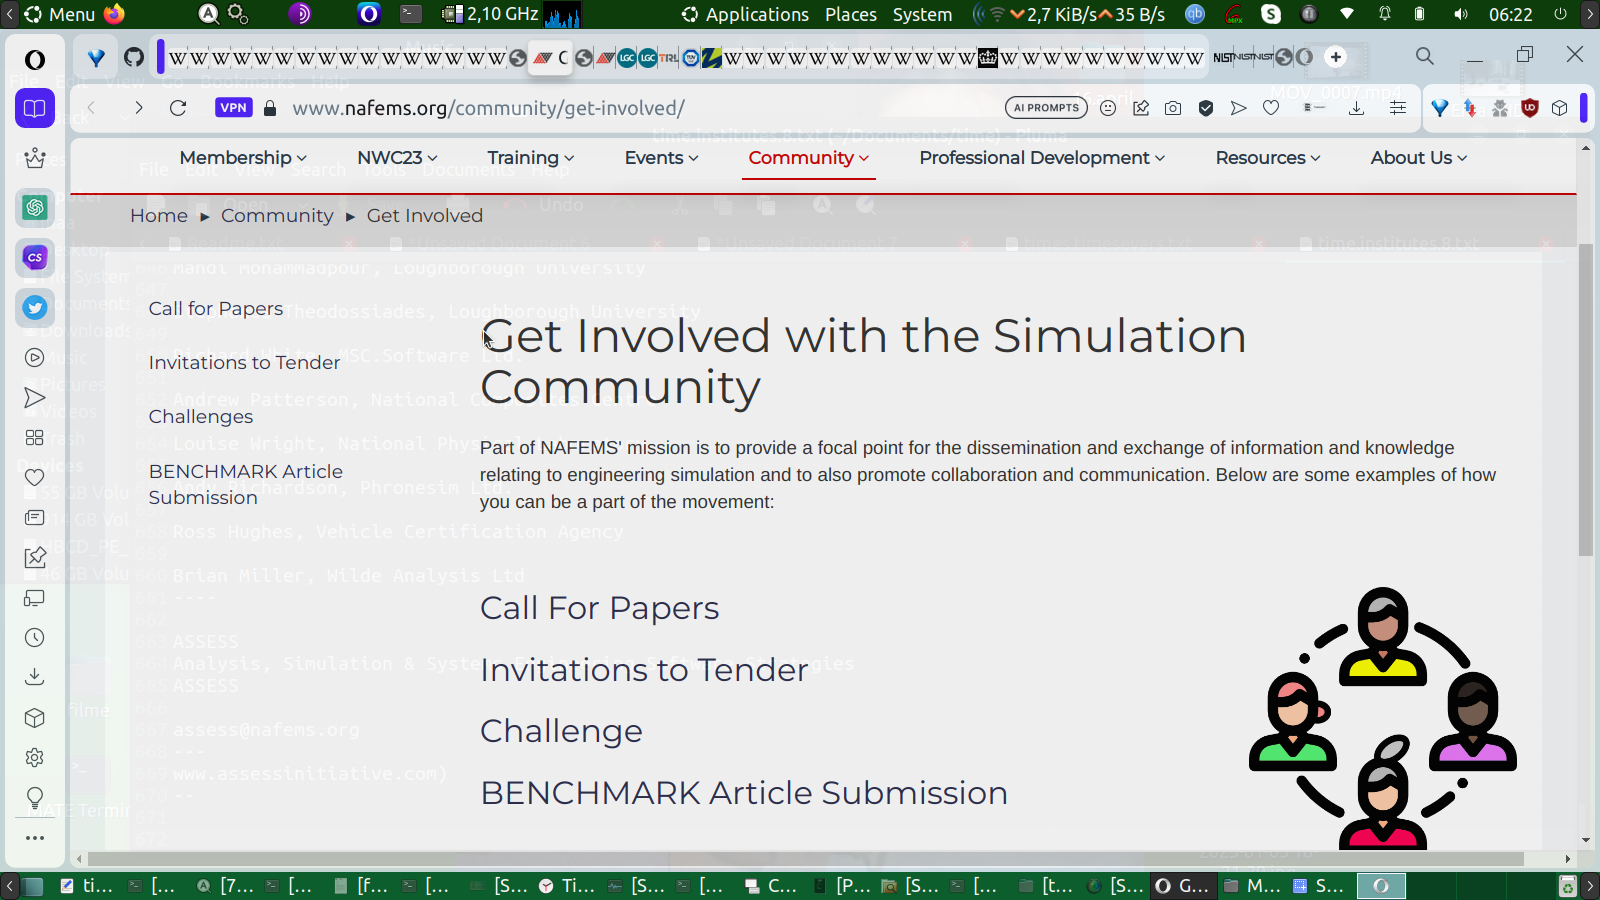Screen dimensions: 1600x900
Task: Go to Community breadcrumb link
Action: pos(277,216)
